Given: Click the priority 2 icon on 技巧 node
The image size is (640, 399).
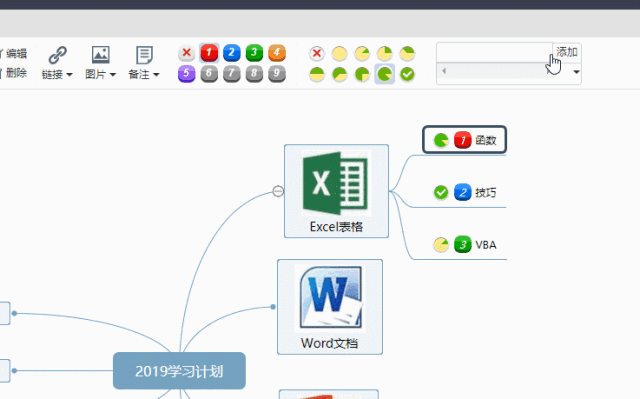Looking at the screenshot, I should [463, 193].
